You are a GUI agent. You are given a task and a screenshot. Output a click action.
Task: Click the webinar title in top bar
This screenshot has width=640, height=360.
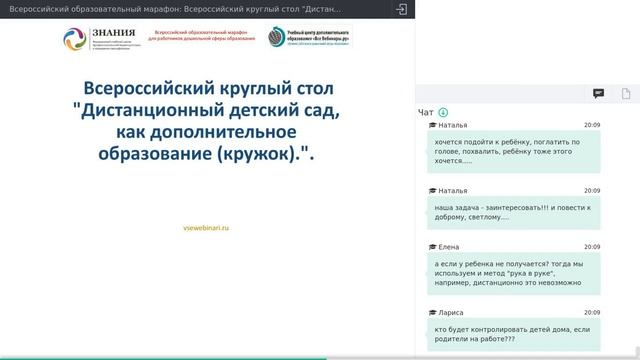pos(176,9)
